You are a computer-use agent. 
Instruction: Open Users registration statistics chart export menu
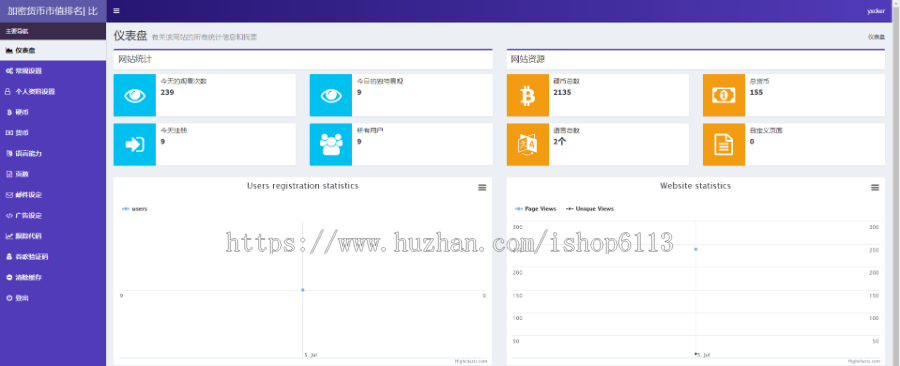point(482,188)
